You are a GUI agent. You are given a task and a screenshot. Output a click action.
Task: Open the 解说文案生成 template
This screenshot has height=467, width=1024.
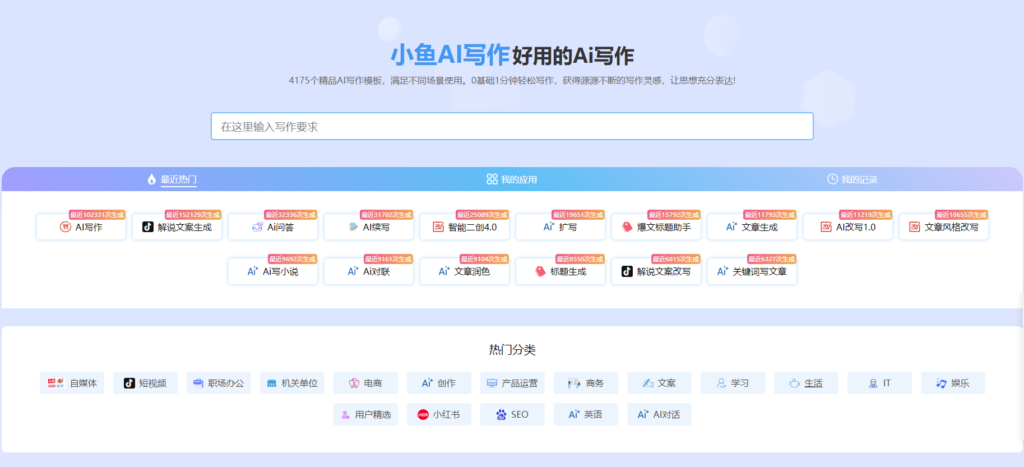coord(177,227)
